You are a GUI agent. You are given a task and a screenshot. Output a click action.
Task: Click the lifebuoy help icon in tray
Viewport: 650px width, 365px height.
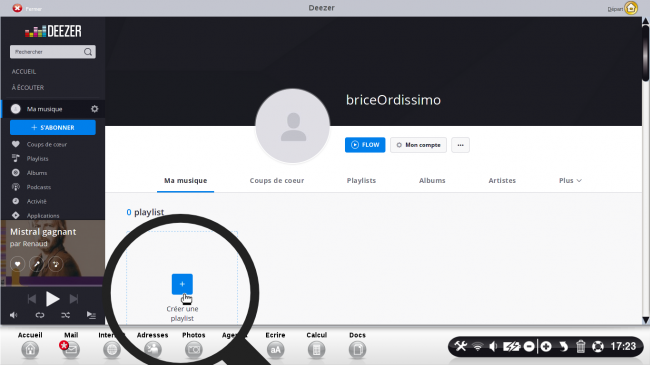pyautogui.click(x=598, y=346)
